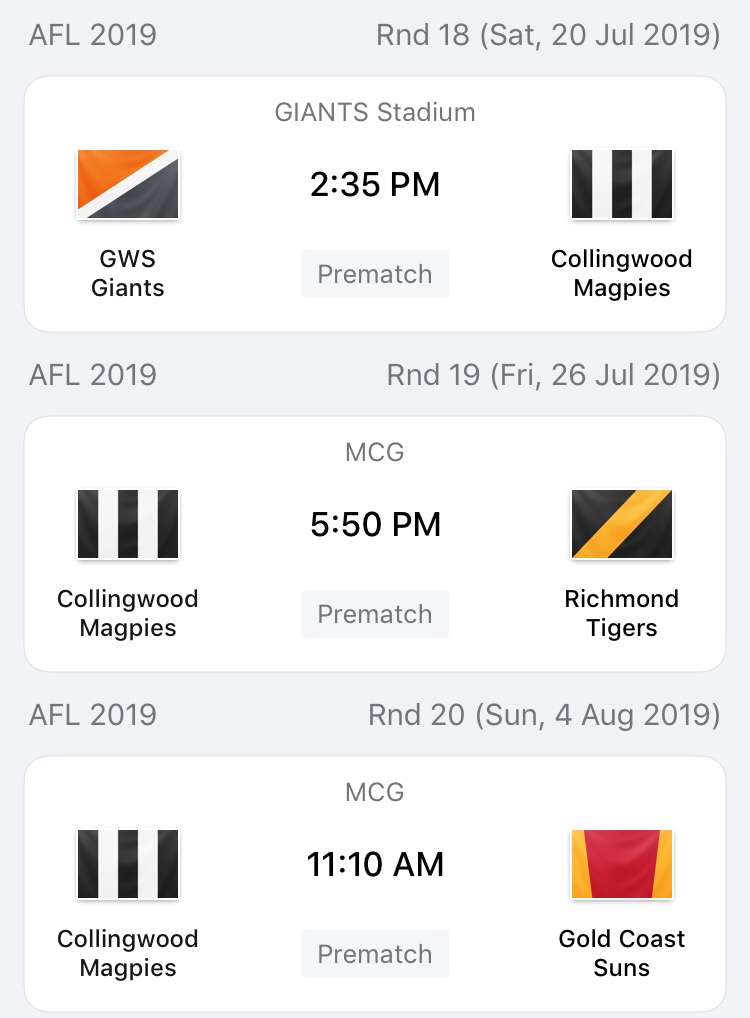Click the Richmond Tigers team name
Screen dimensions: 750x1018
point(622,613)
